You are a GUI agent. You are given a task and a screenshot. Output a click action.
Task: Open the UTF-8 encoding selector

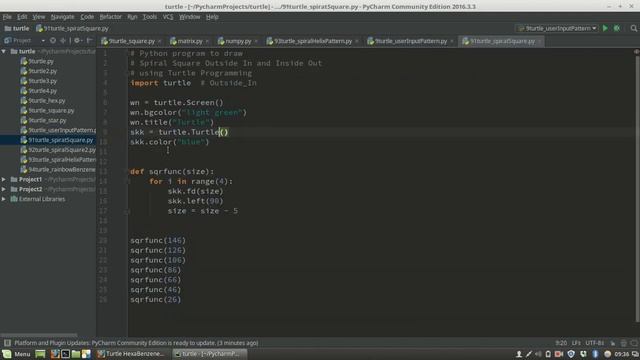tap(595, 343)
